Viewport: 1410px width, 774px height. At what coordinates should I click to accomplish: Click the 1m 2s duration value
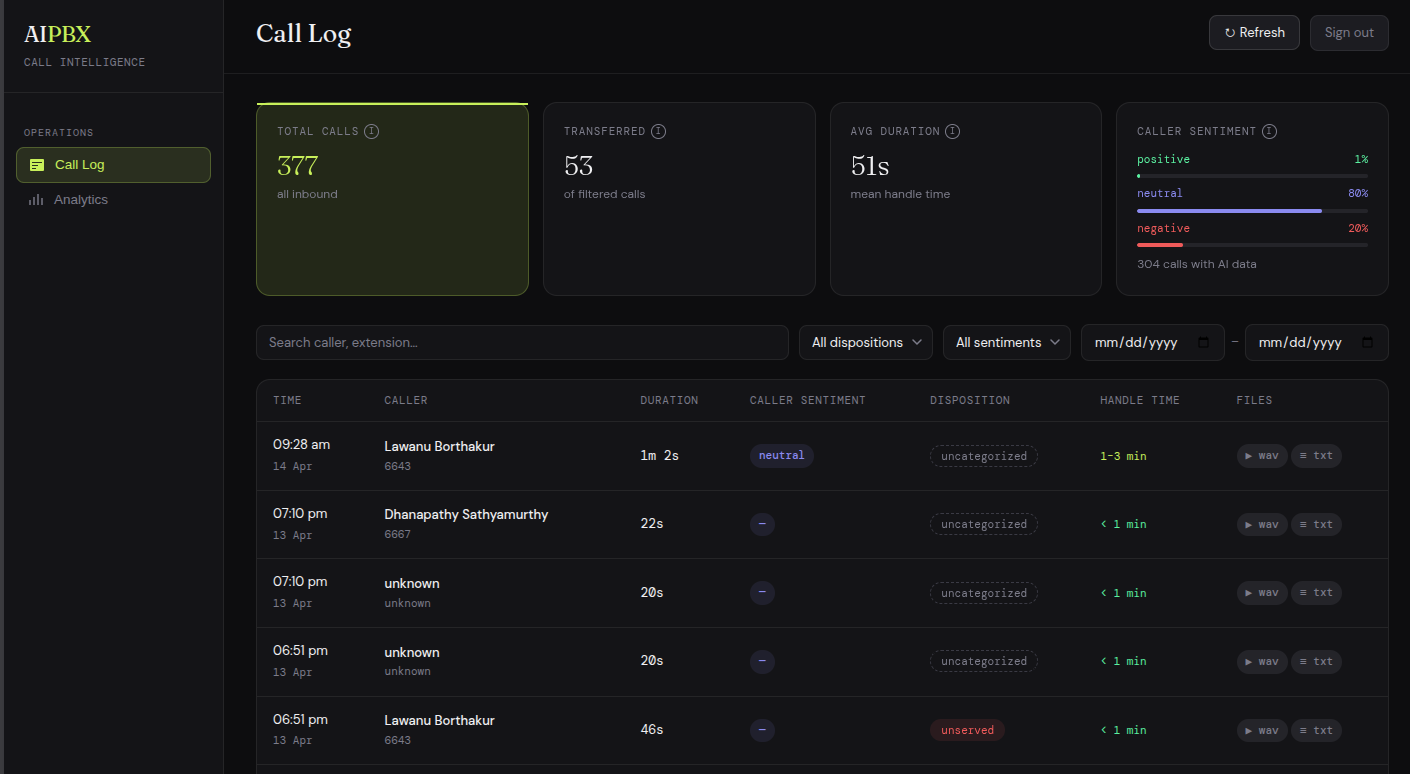click(659, 456)
